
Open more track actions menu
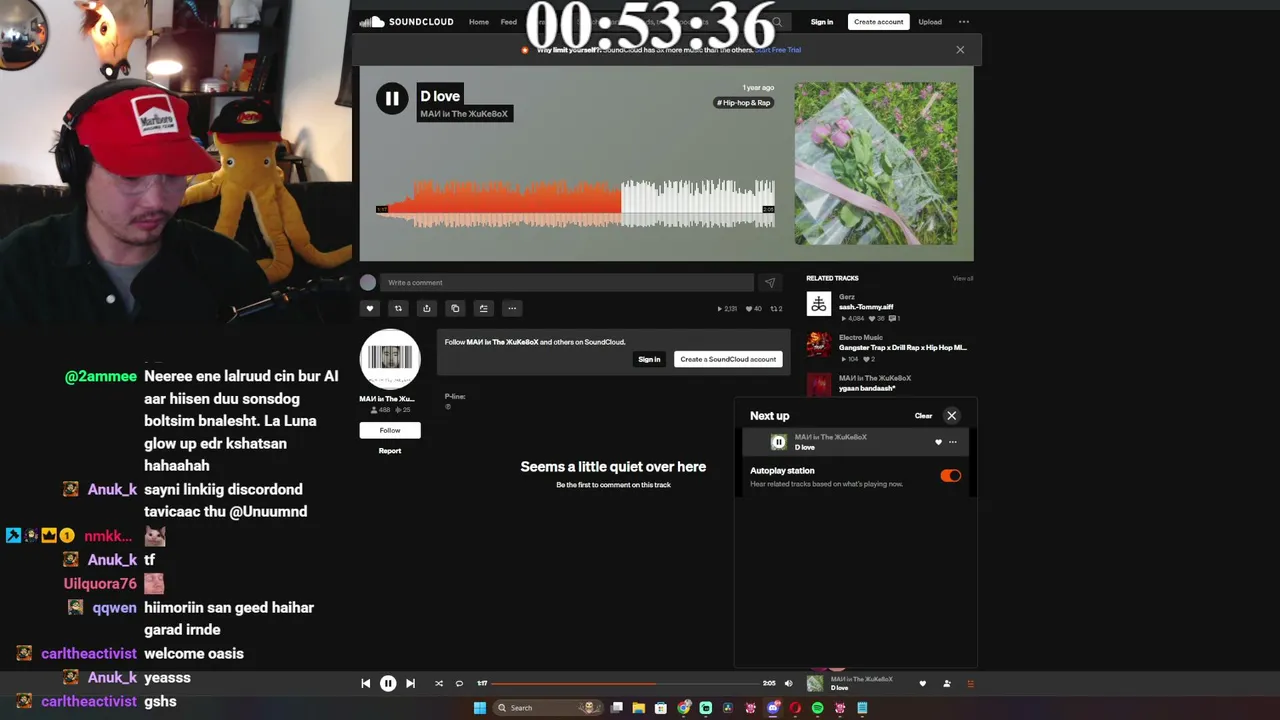click(512, 309)
